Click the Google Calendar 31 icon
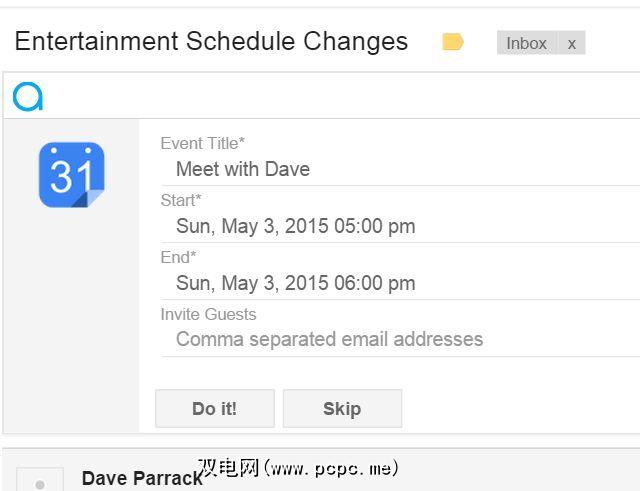This screenshot has height=491, width=640. tap(71, 175)
